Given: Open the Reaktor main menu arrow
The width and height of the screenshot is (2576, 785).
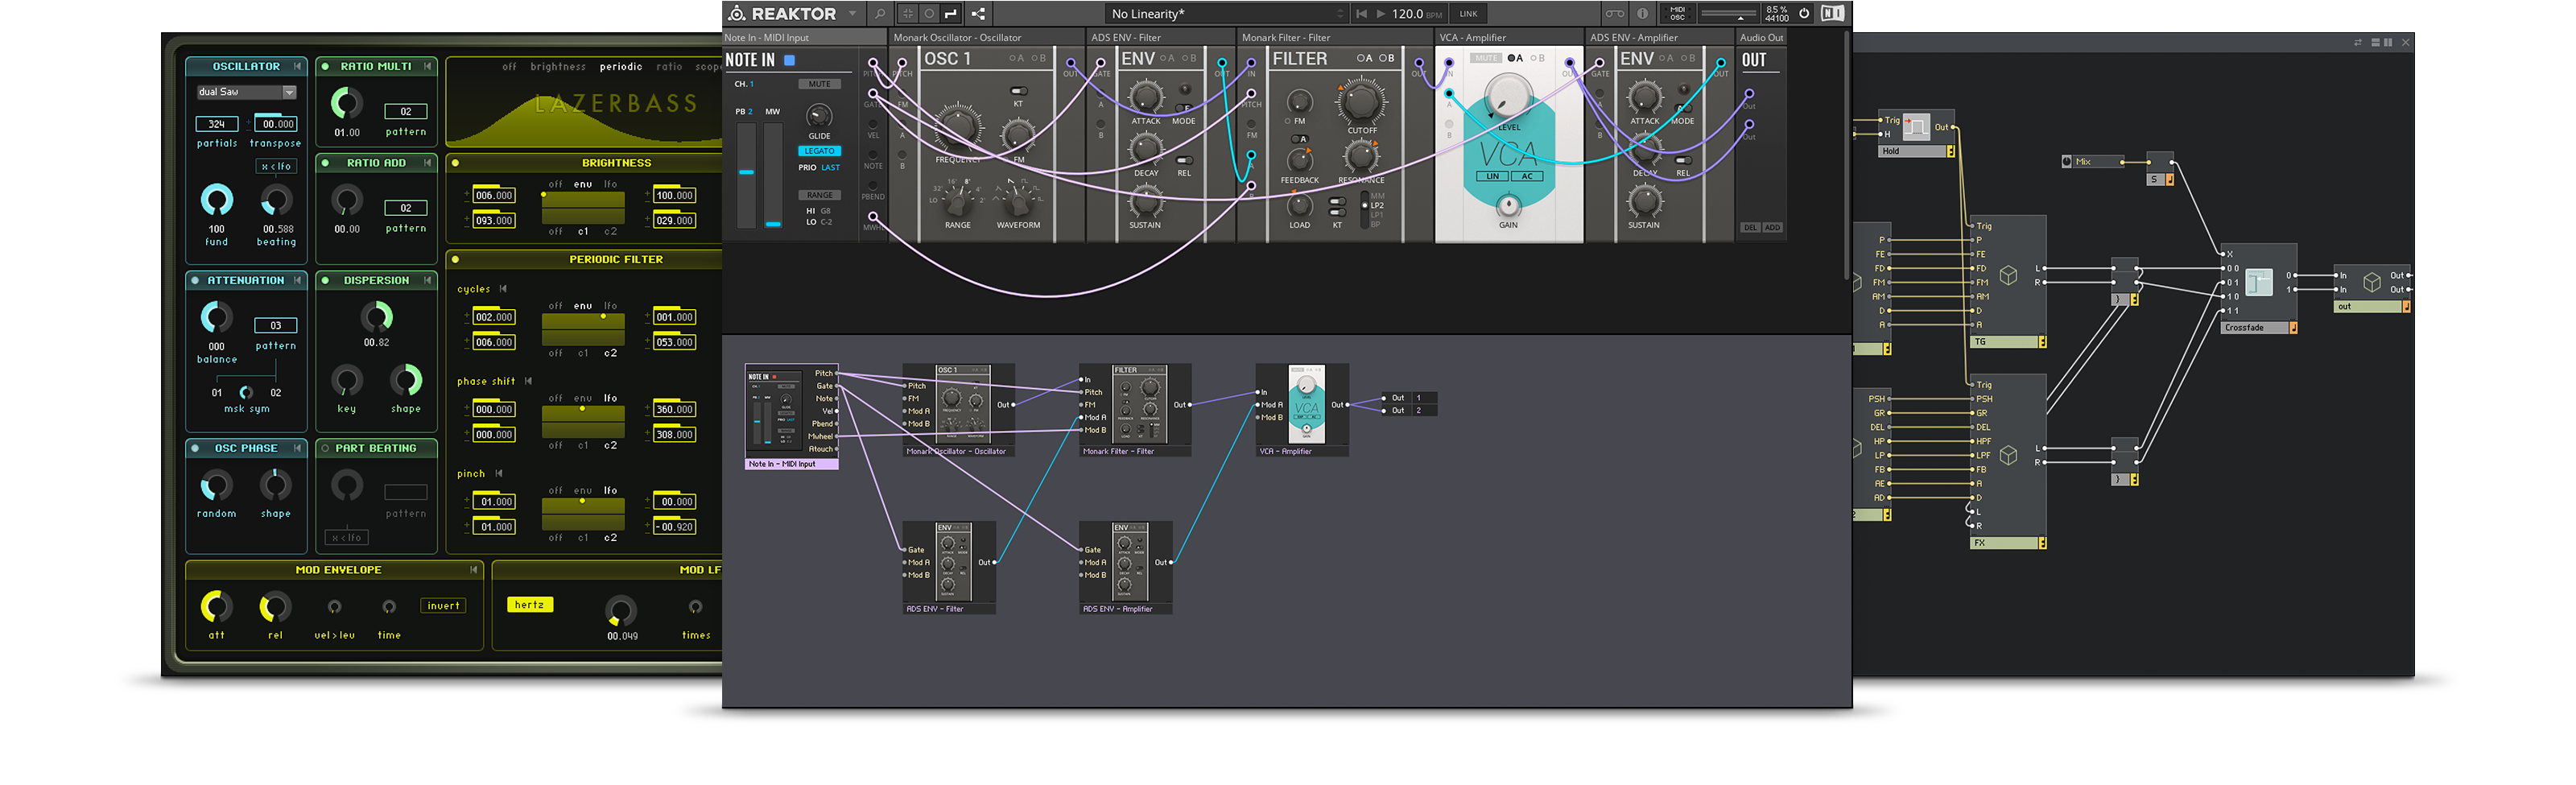Looking at the screenshot, I should coord(852,14).
